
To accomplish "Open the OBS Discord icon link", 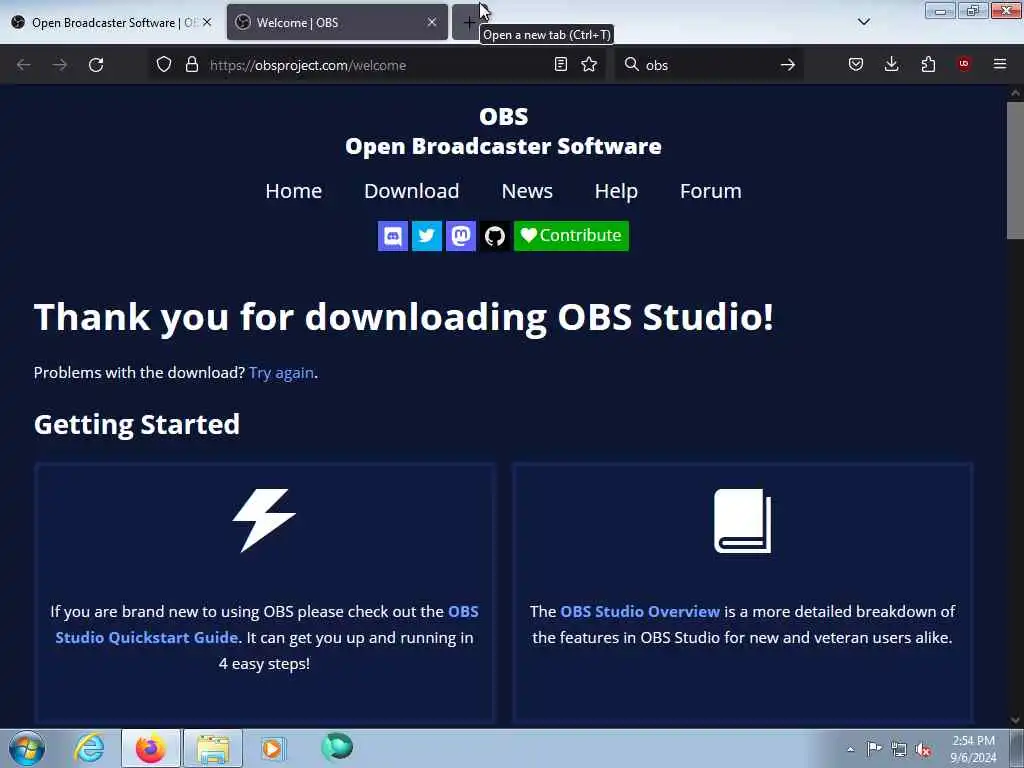I will (392, 236).
